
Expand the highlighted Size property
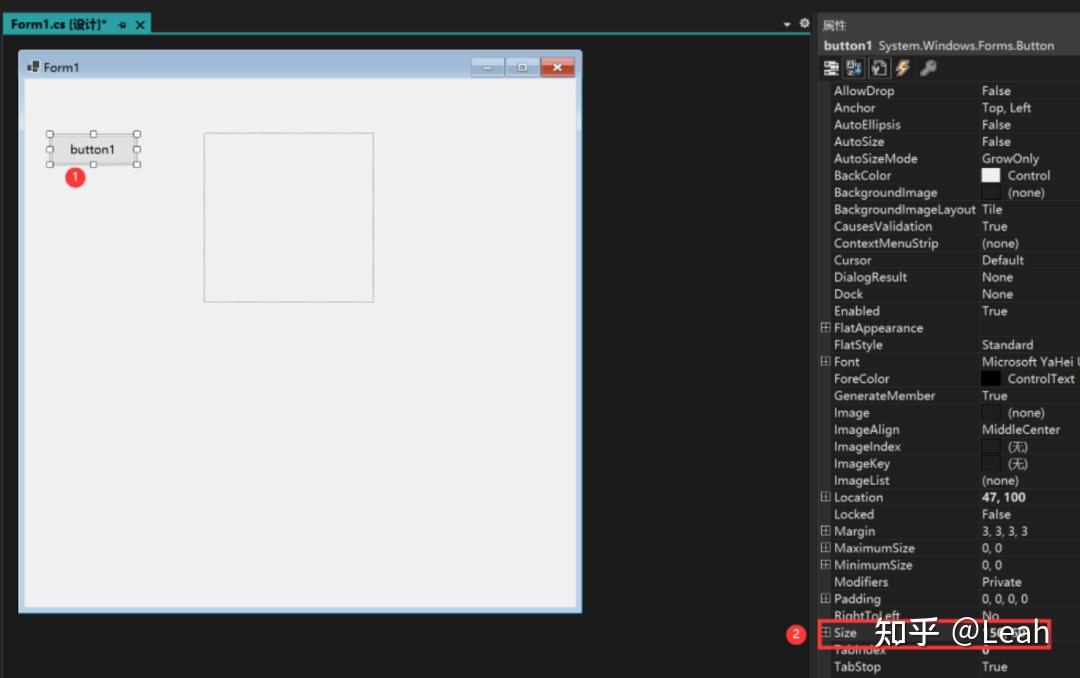point(825,633)
